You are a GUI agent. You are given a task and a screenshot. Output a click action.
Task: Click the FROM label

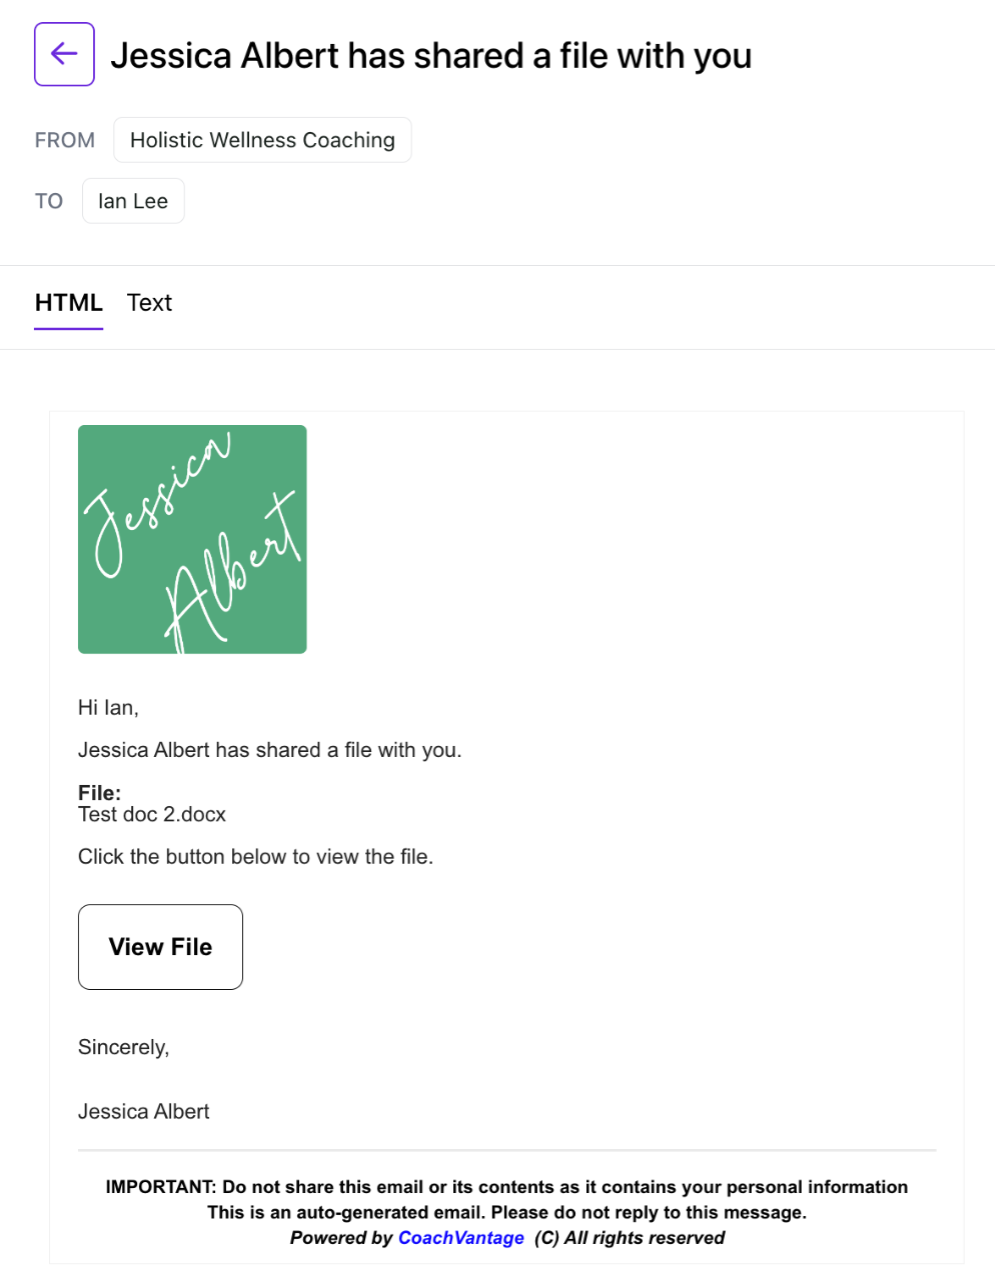pos(65,140)
